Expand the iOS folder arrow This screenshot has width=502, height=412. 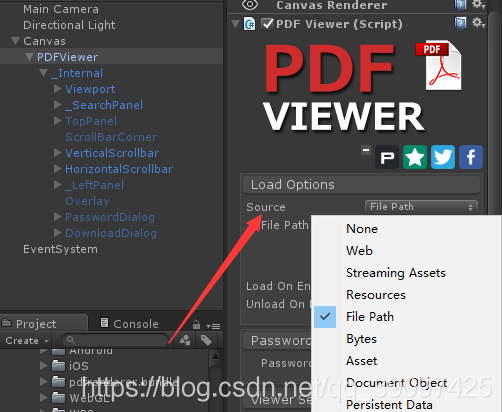[44, 365]
